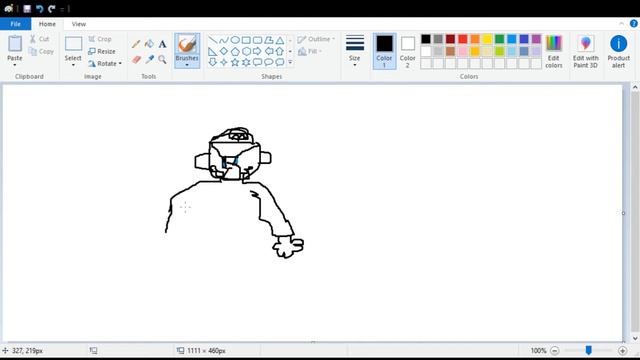Pick the green color swatch
Screen dimensions: 640x360
pos(499,39)
